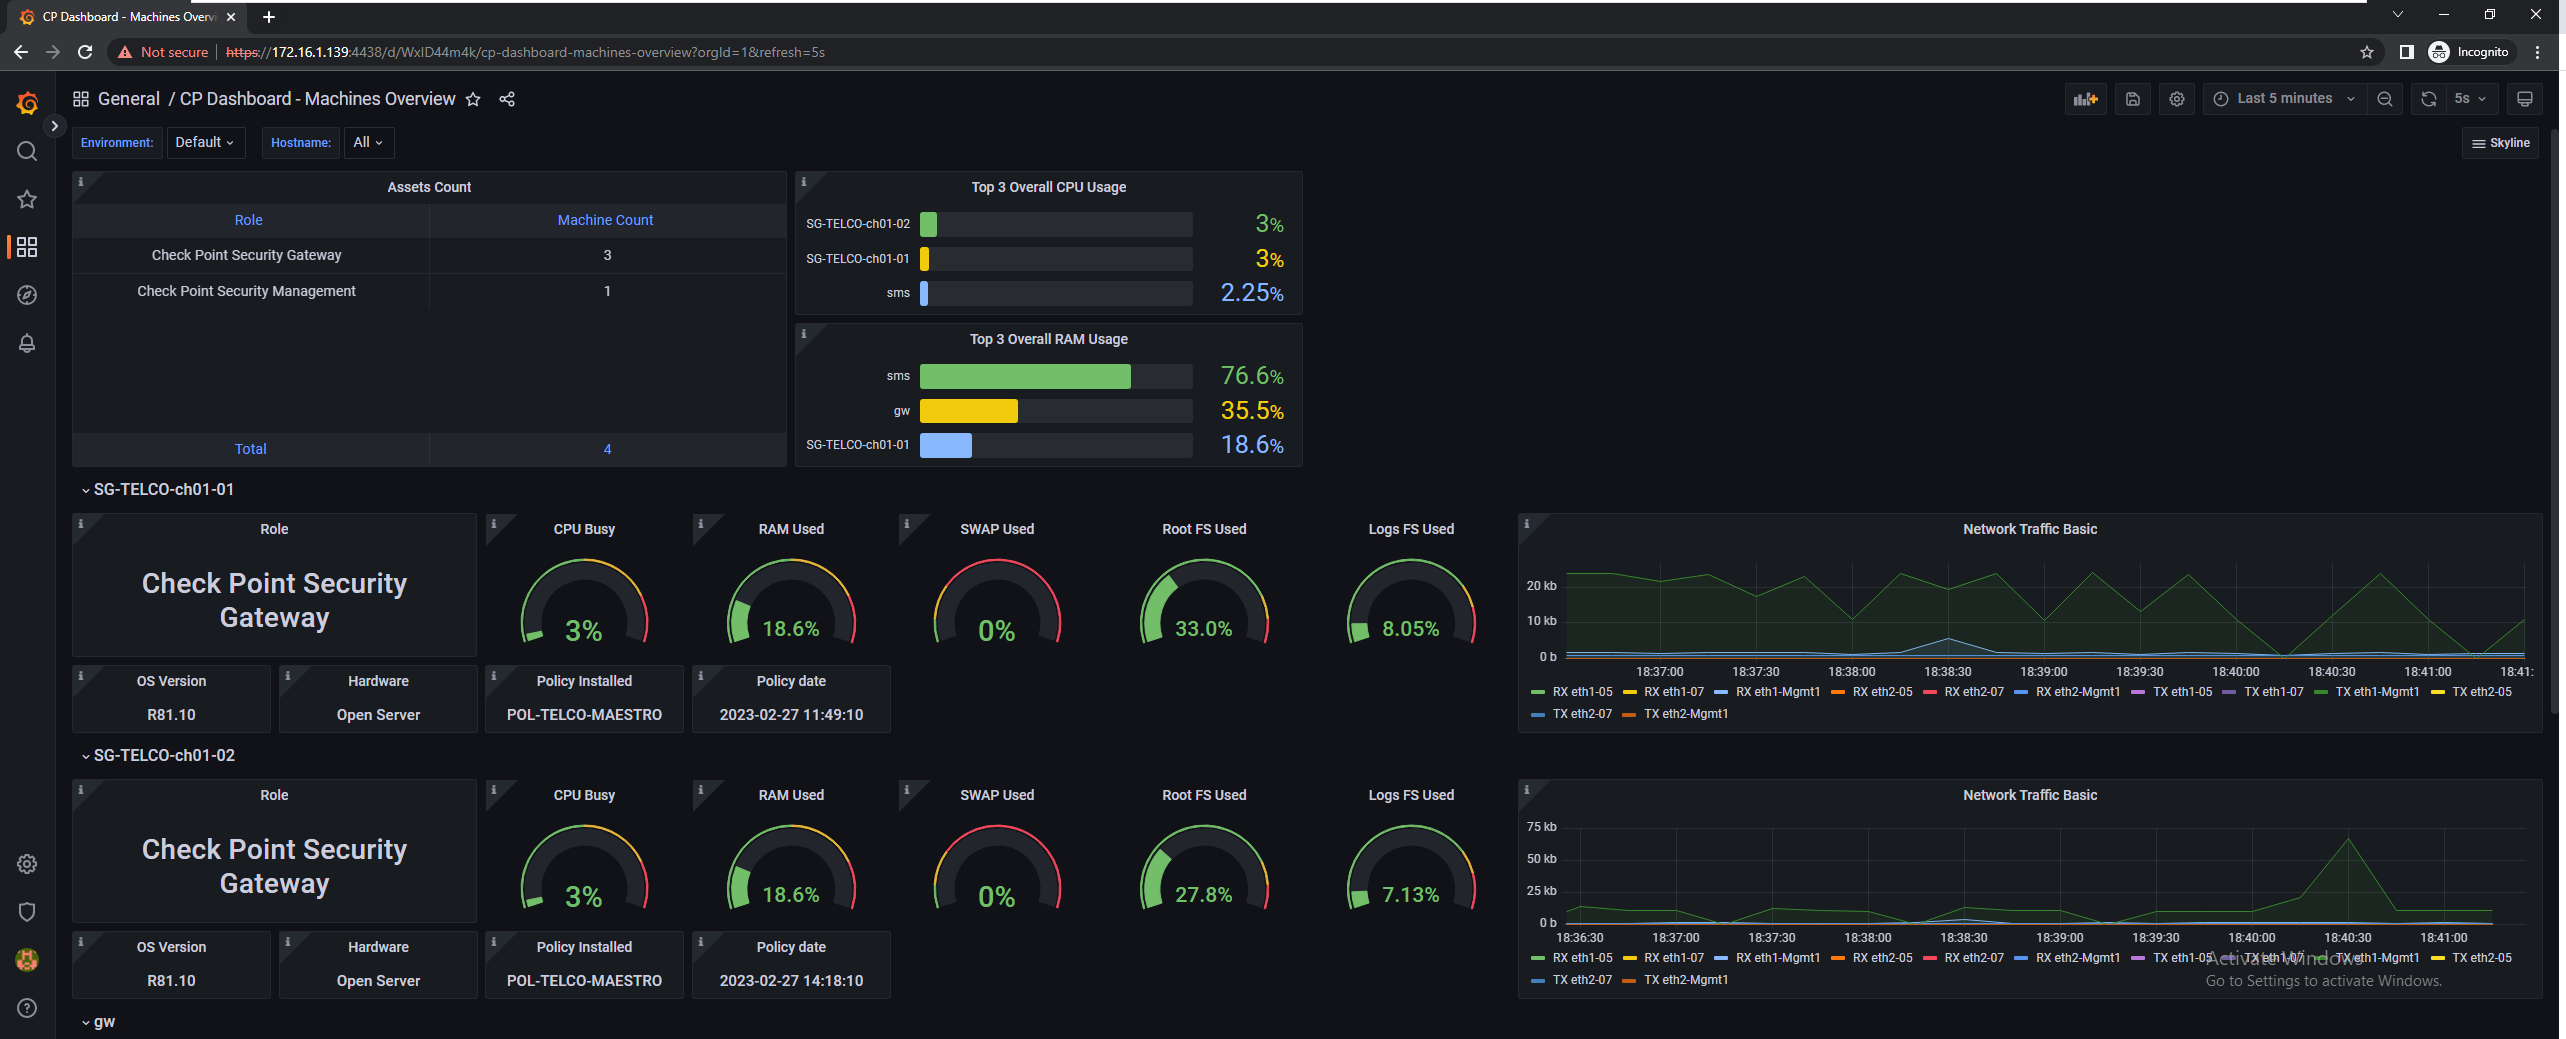
Task: Click the Incognito profile button
Action: [x=2469, y=52]
